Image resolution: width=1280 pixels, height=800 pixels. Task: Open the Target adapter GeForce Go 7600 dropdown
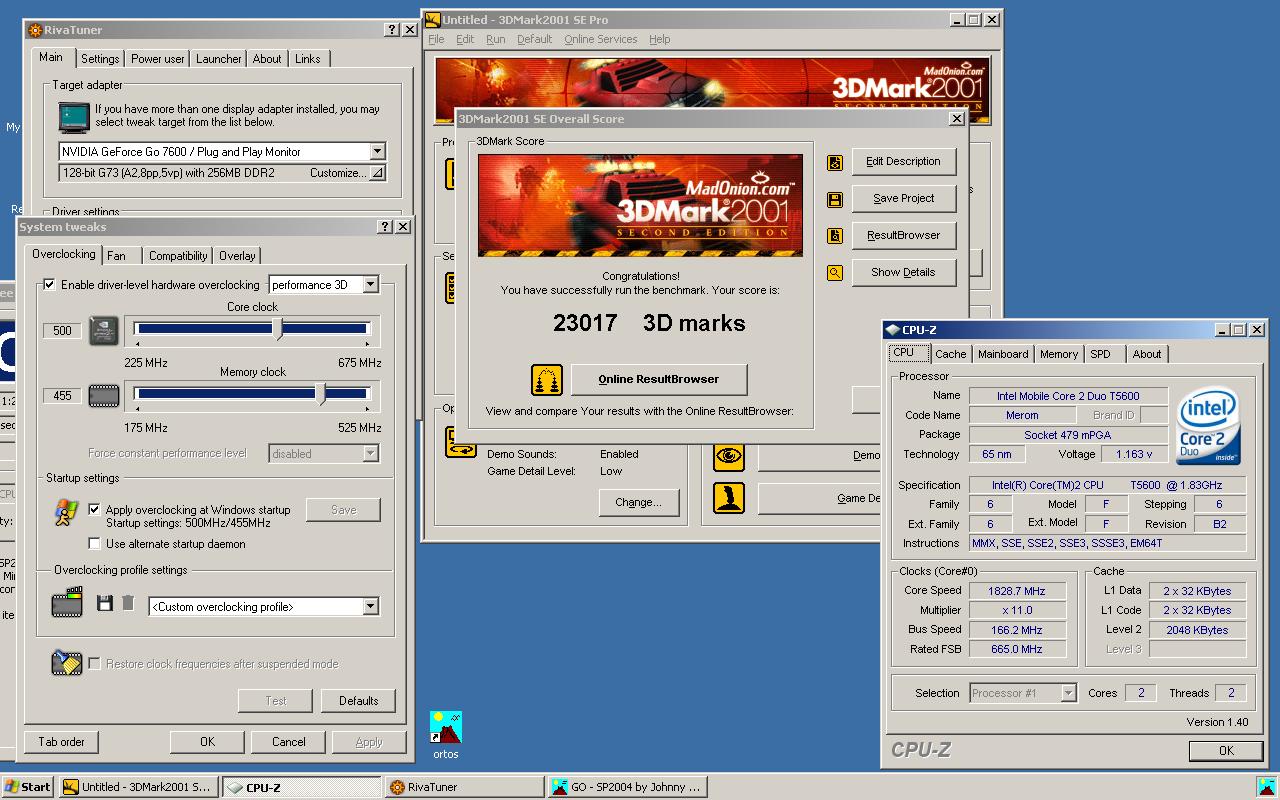point(377,152)
